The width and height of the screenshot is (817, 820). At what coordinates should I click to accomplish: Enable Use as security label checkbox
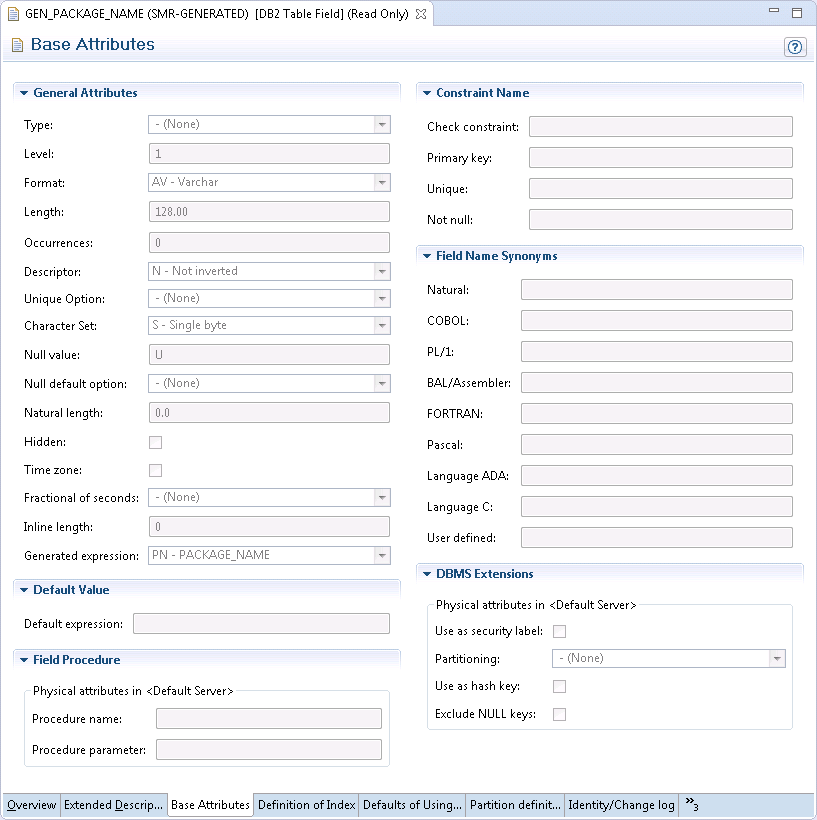coord(560,631)
